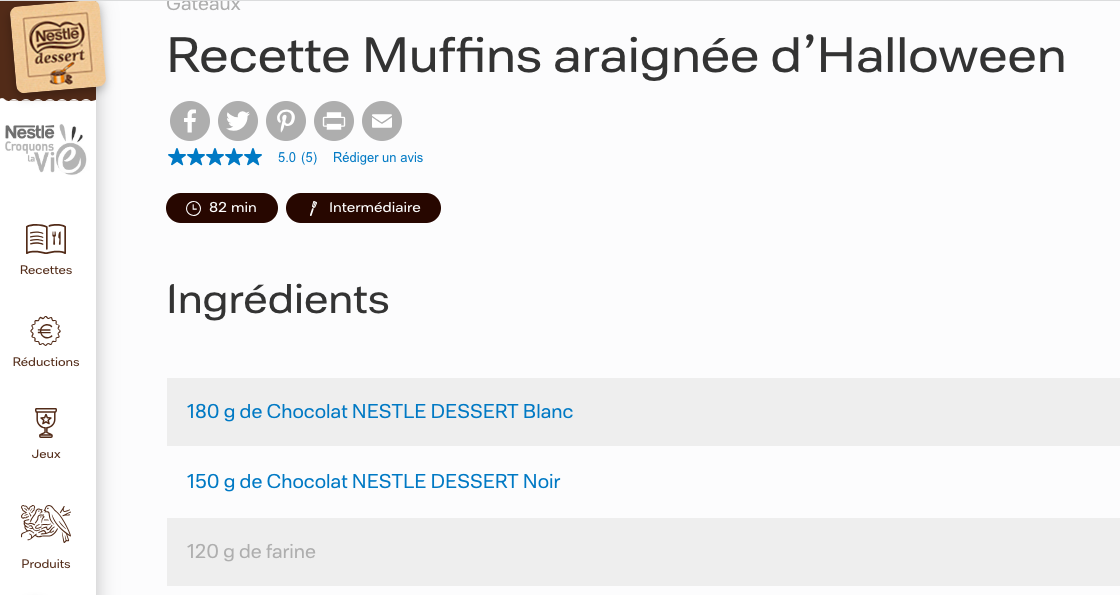This screenshot has width=1120, height=595.
Task: Click the five-star rating
Action: tap(215, 157)
